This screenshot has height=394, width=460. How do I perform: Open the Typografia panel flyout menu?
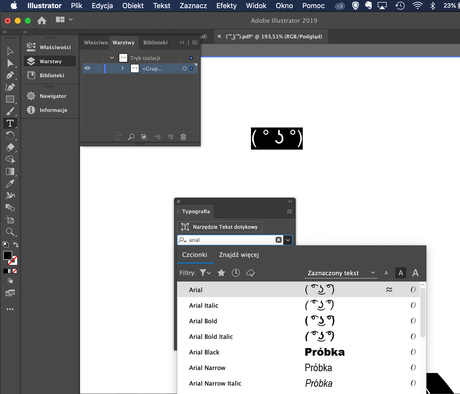coord(289,212)
